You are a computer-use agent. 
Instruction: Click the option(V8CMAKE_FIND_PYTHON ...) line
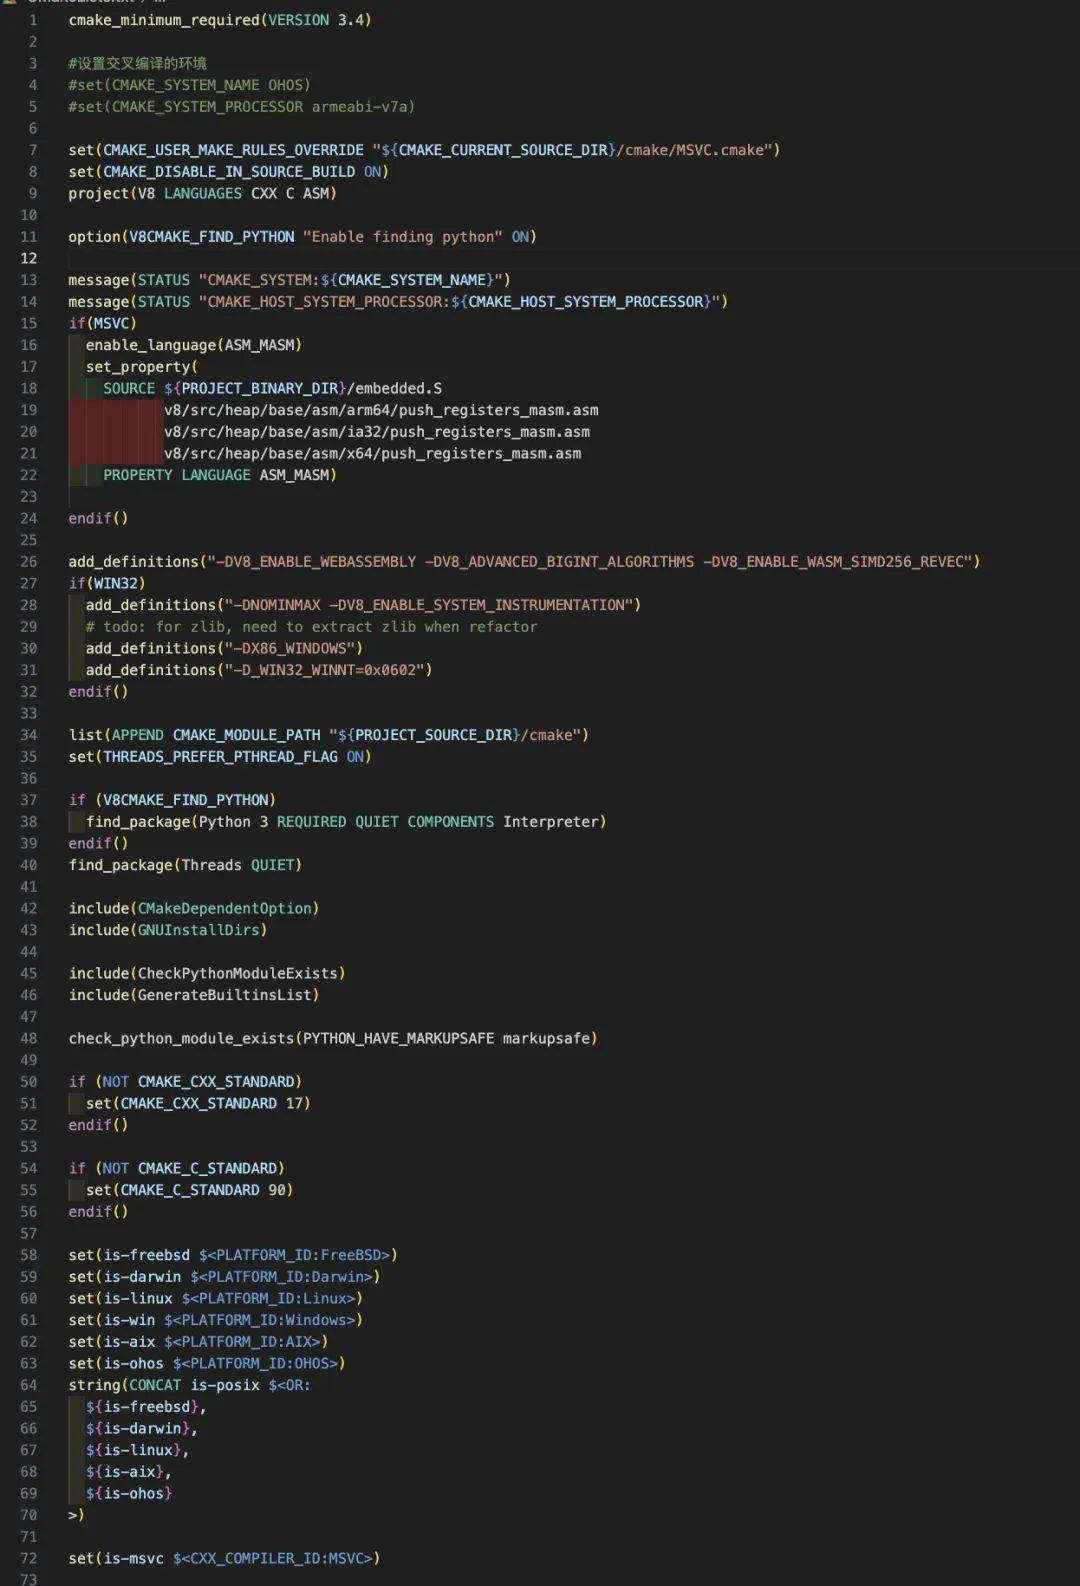[x=302, y=236]
